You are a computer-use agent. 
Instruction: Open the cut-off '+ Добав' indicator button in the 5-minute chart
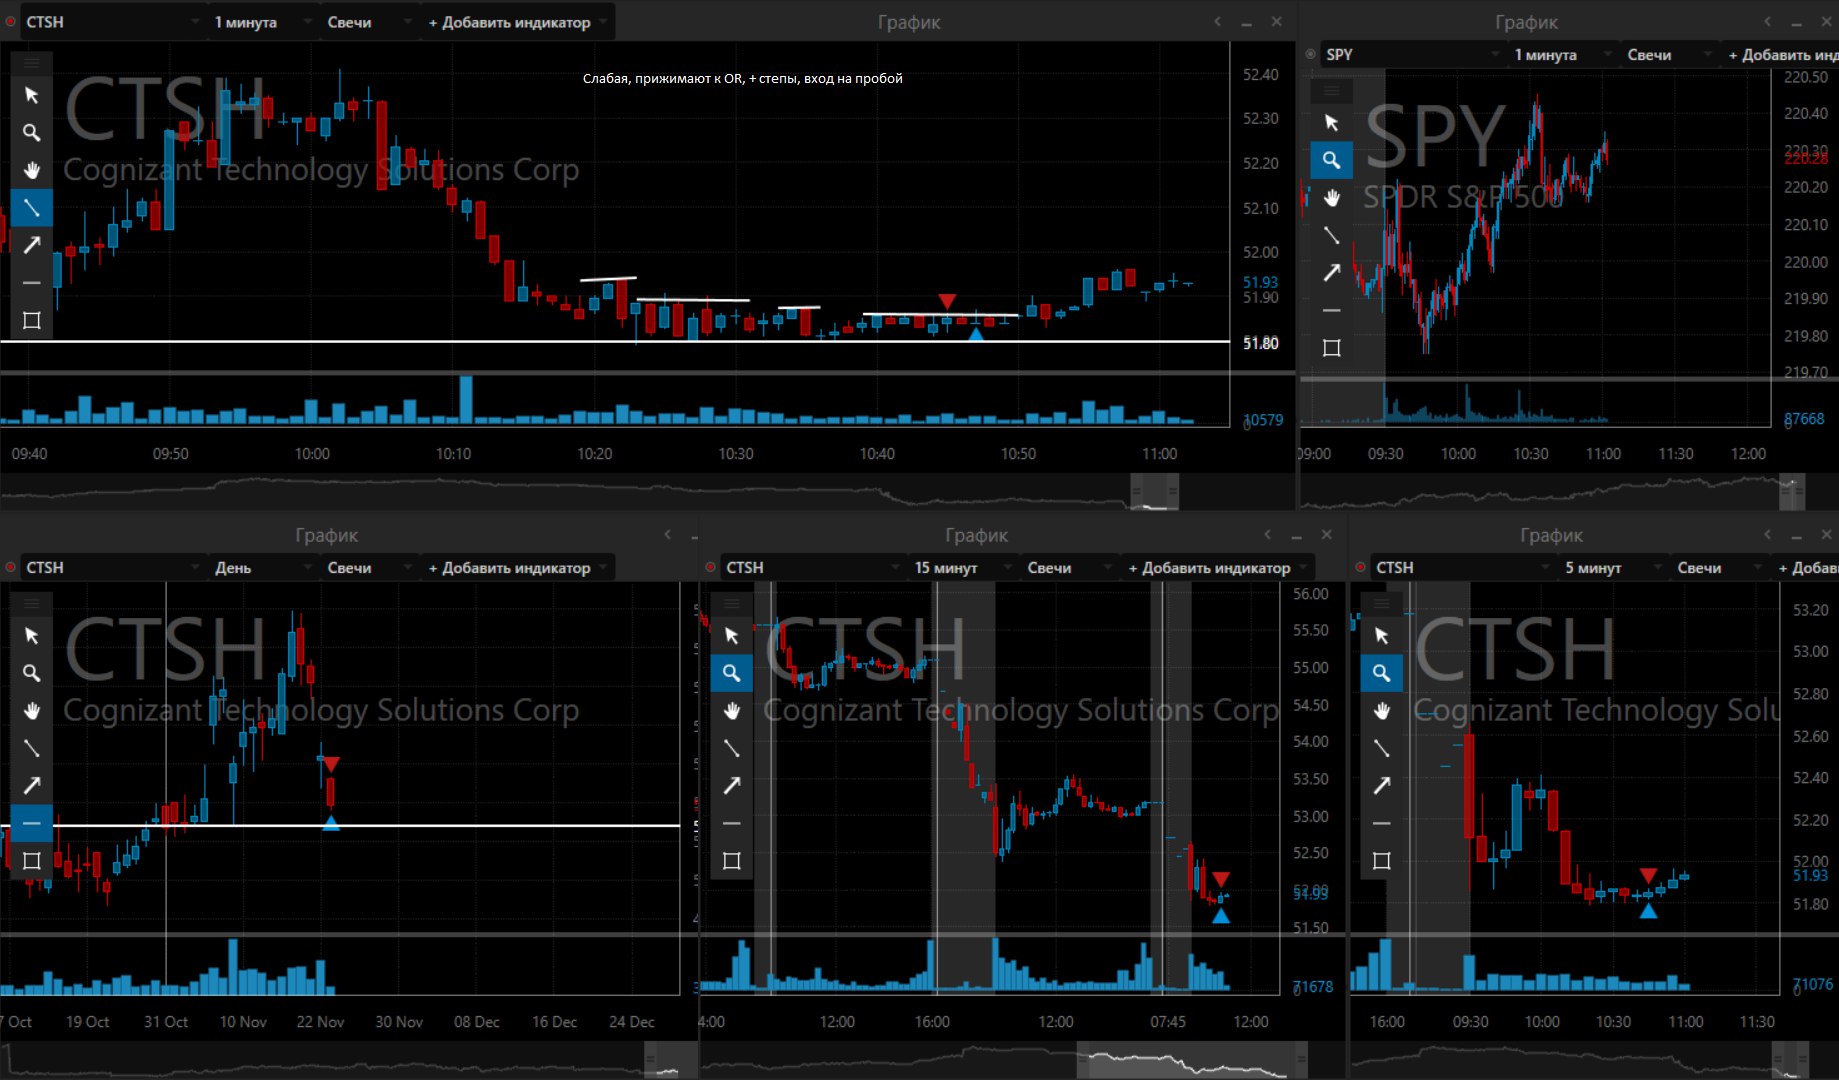[x=1807, y=568]
